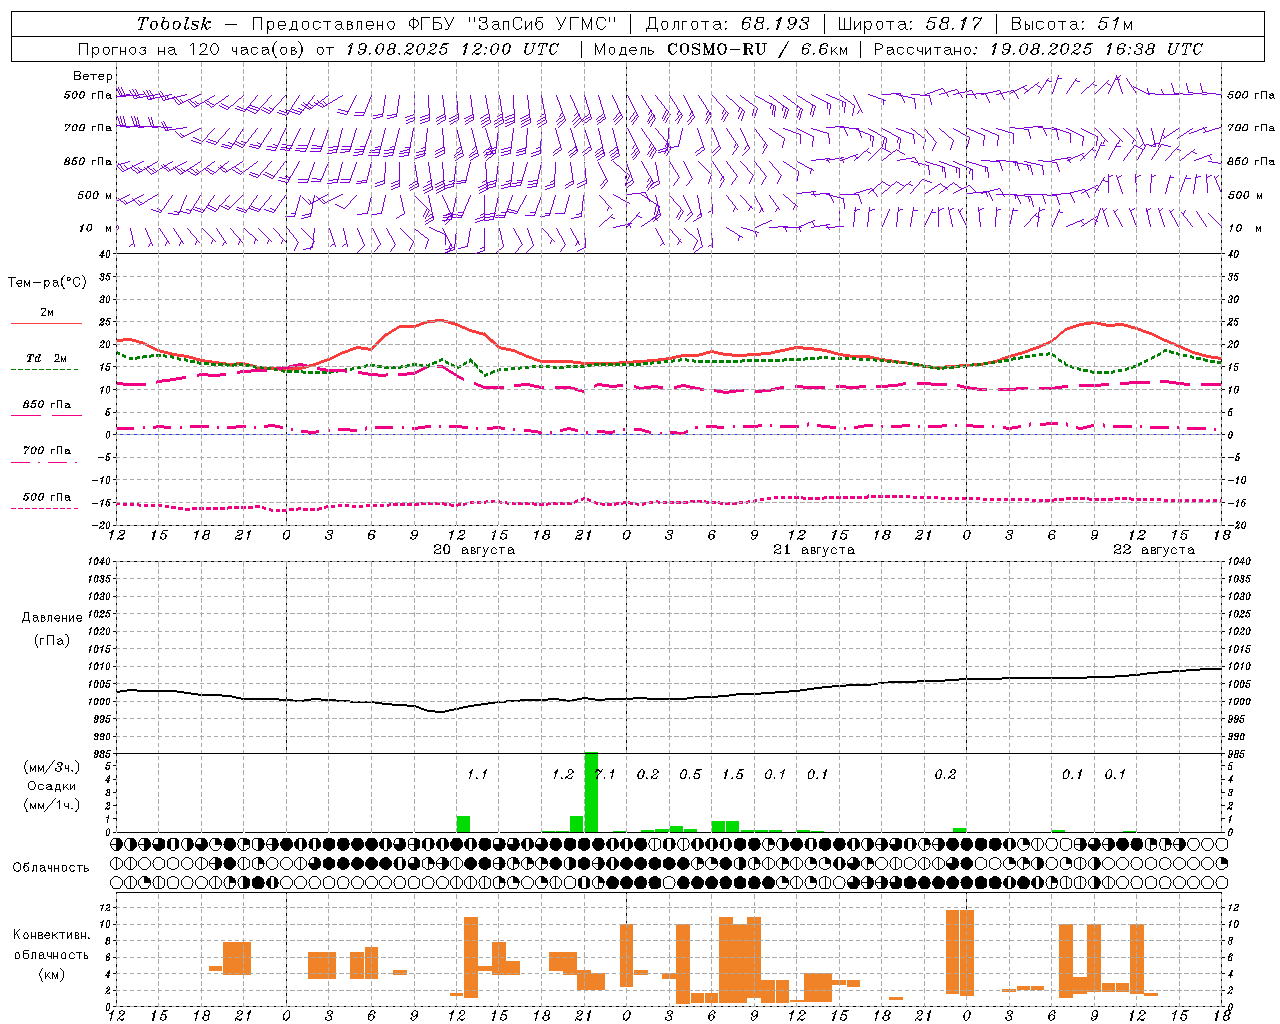
Task: Click the 'Облачность' cloud cover label
Action: [50, 867]
